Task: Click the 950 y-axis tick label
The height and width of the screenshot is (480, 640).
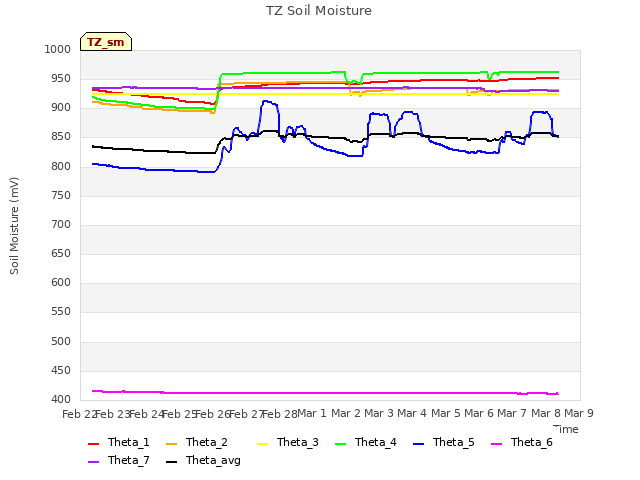Action: (61, 78)
